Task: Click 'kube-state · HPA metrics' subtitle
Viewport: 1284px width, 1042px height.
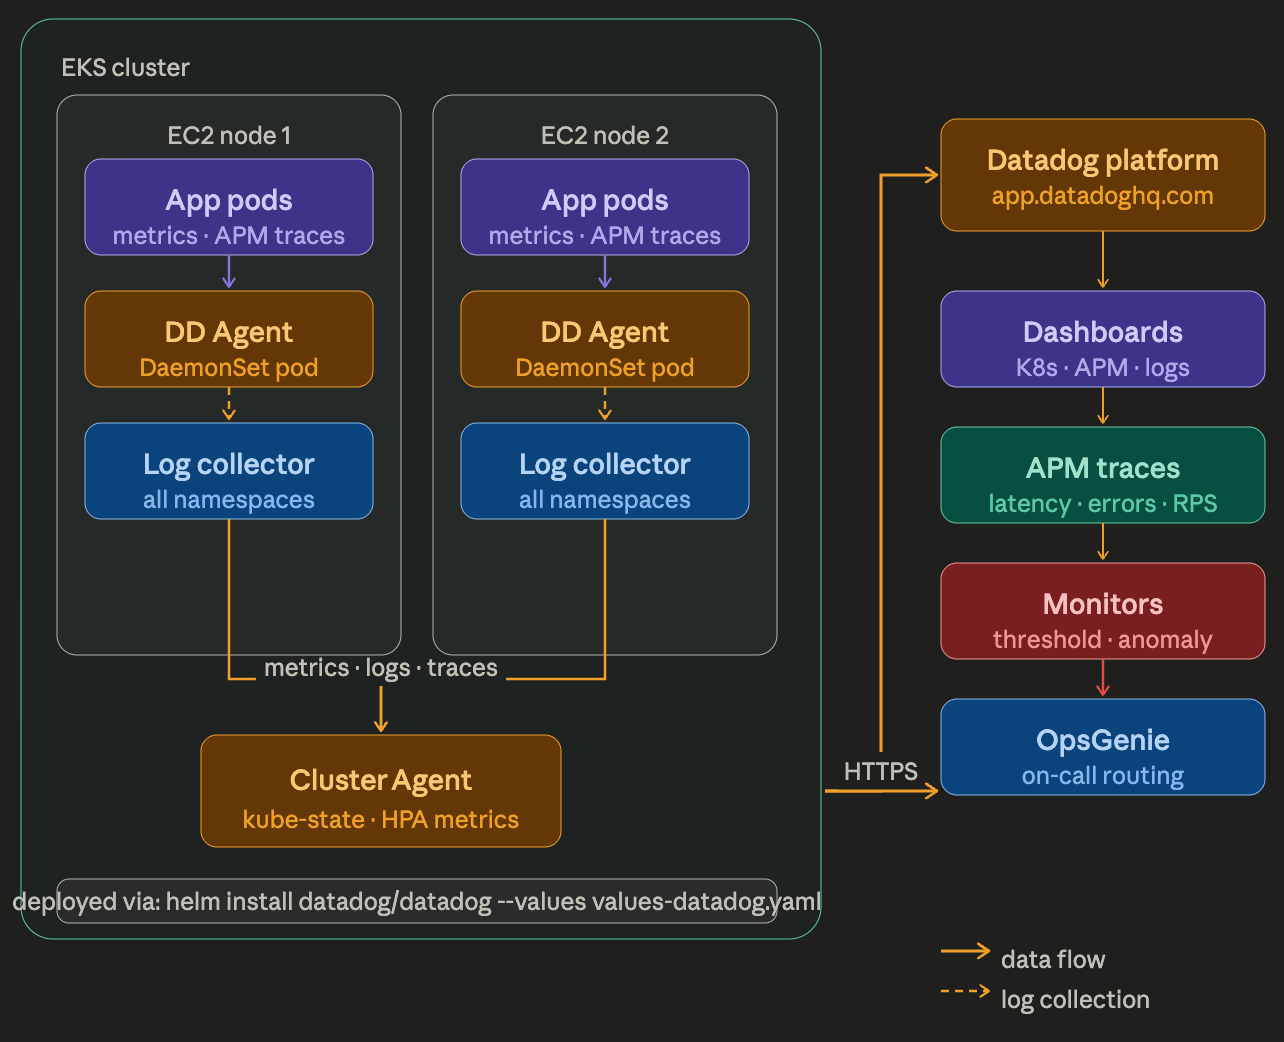Action: pyautogui.click(x=381, y=820)
